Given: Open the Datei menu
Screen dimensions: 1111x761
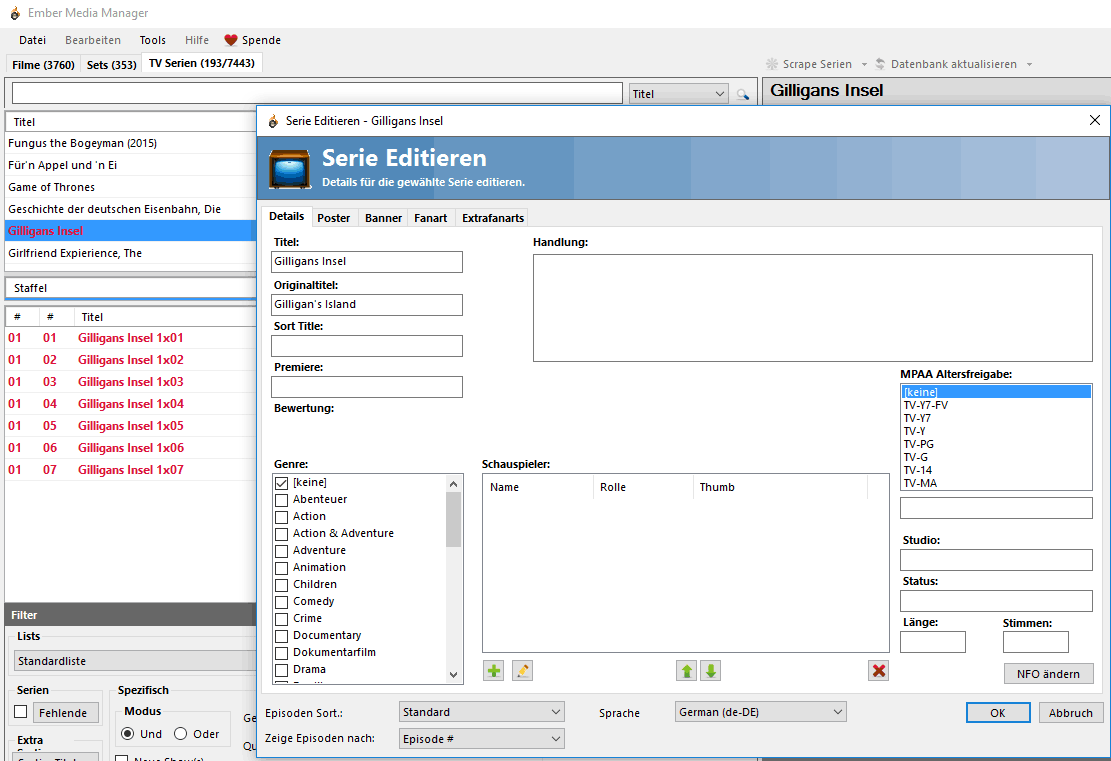Looking at the screenshot, I should pyautogui.click(x=33, y=40).
